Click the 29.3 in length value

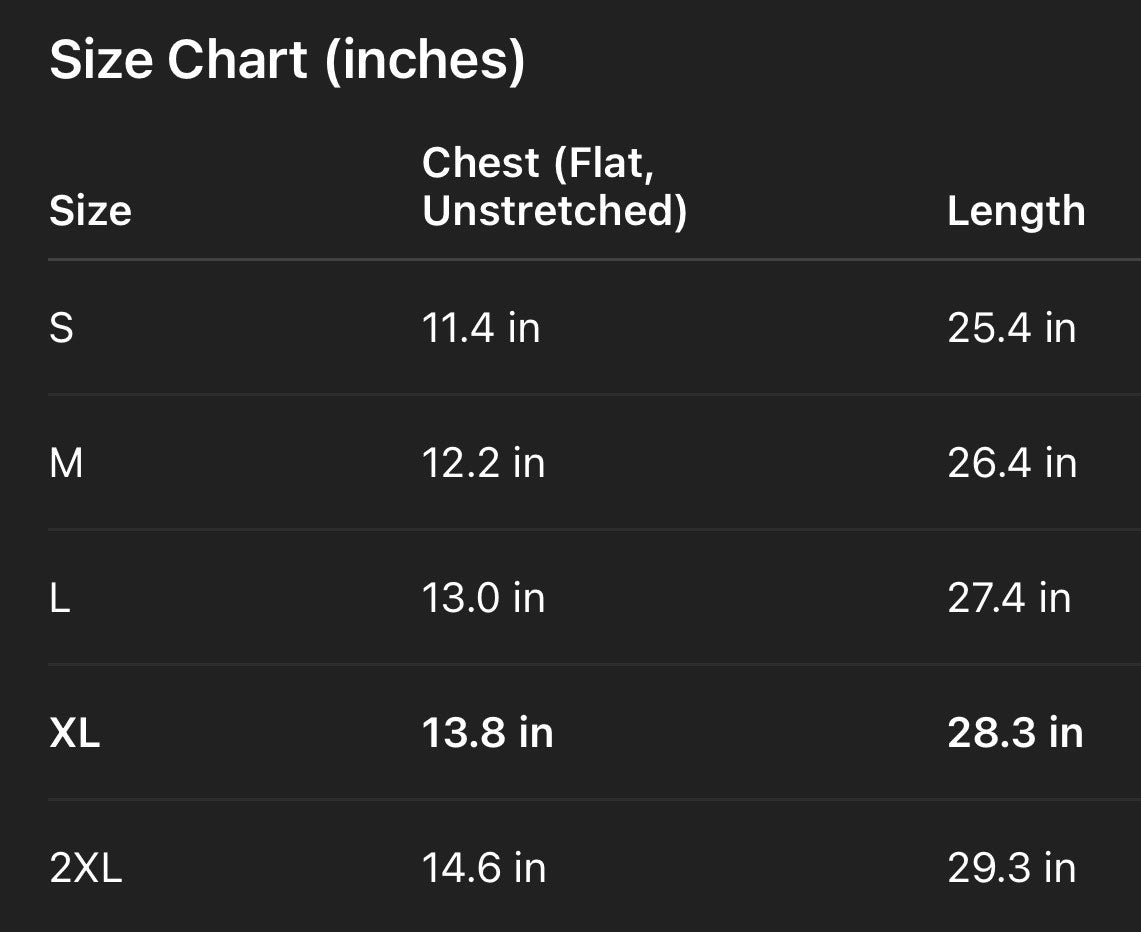point(1011,868)
